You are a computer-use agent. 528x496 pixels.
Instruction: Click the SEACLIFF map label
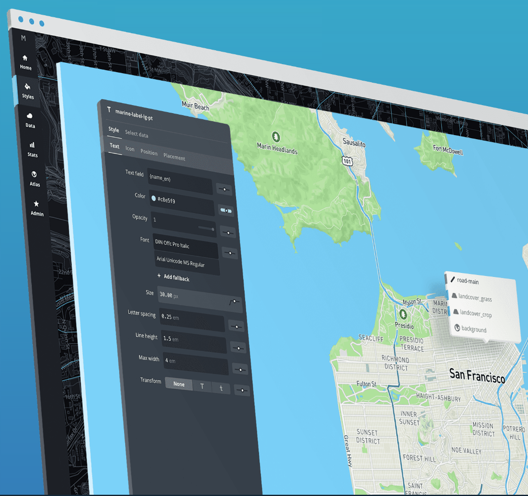[x=371, y=338]
